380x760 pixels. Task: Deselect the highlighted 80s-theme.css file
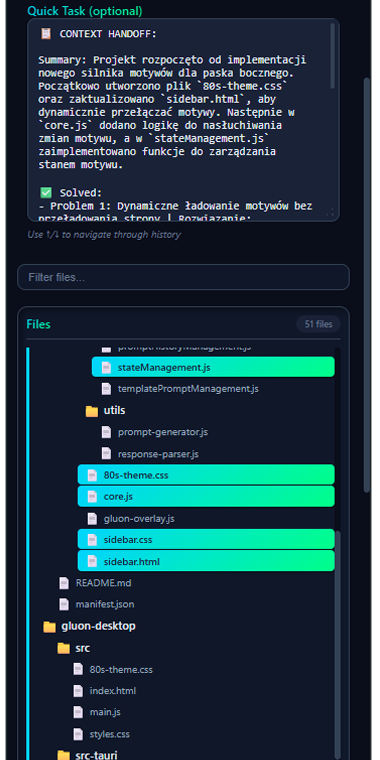pos(206,475)
